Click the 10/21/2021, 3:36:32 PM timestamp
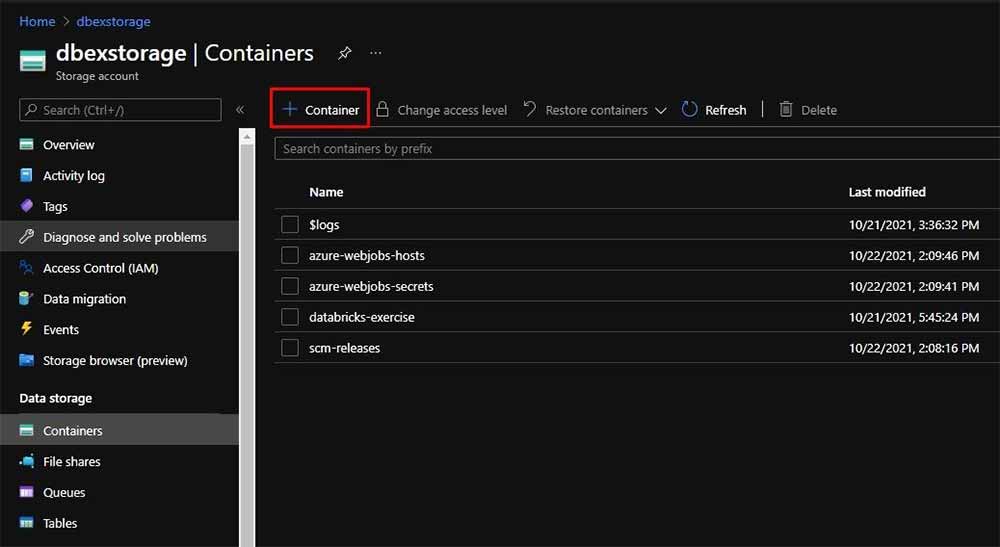This screenshot has height=547, width=1000. click(914, 224)
